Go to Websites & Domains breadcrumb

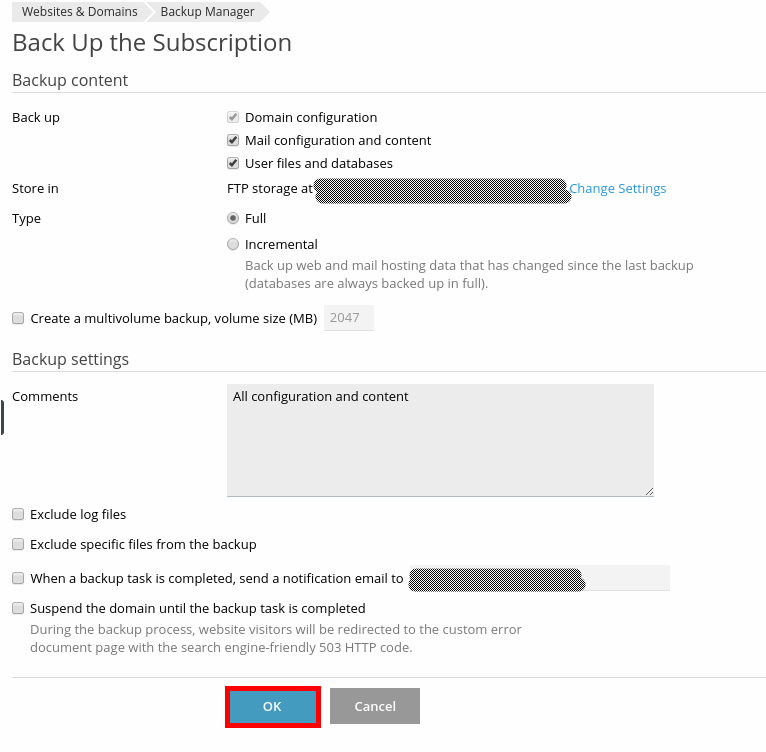[x=80, y=12]
